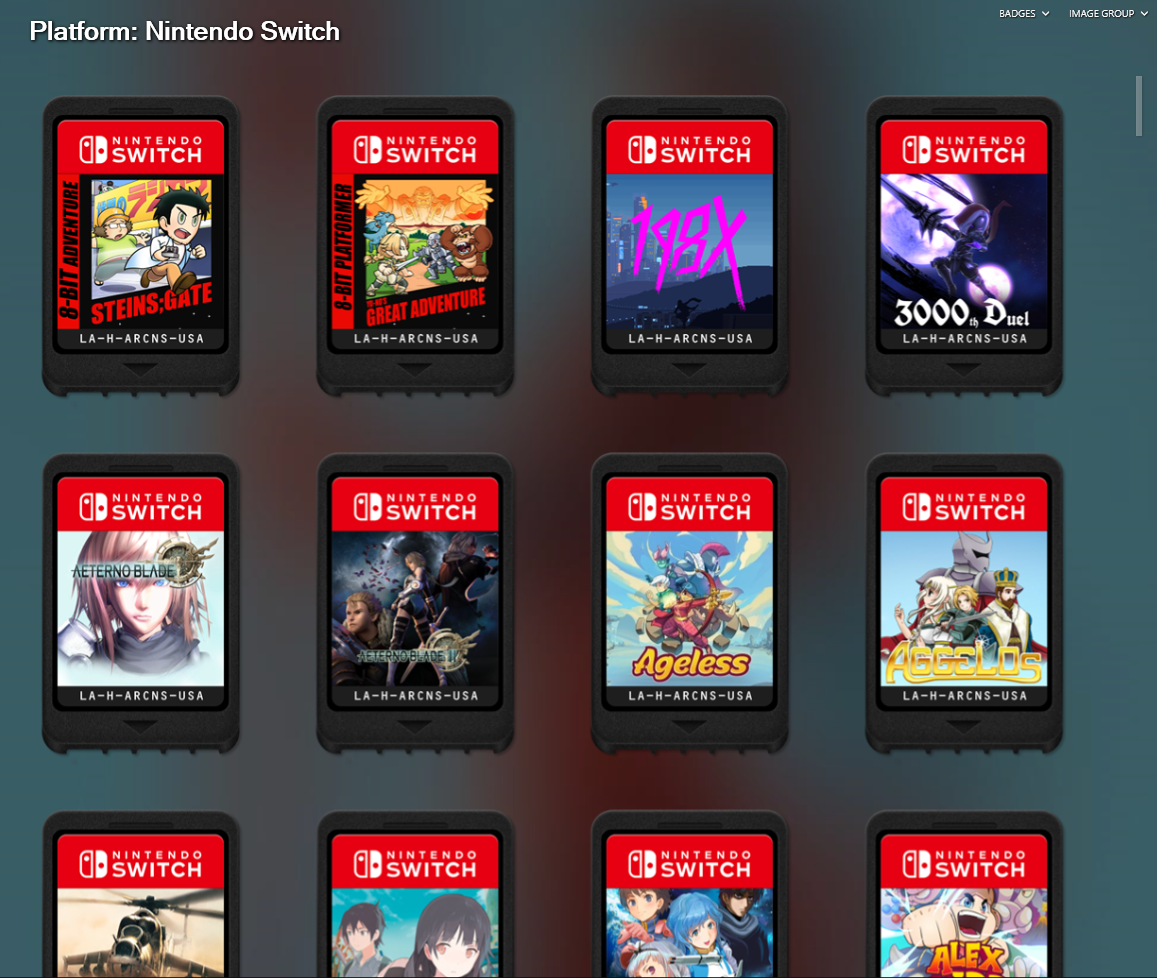Select the helicopter cover cartridge
Screen dimensions: 1157x978
pos(141,895)
